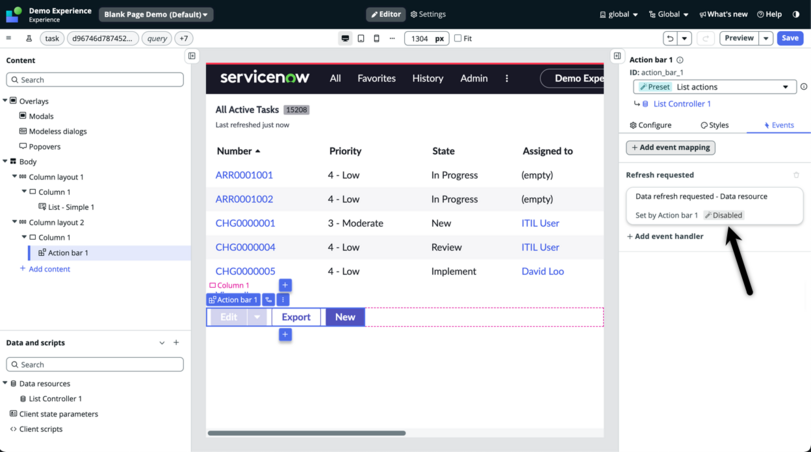Viewport: 811px width, 452px height.
Task: Open Preview options dropdown arrow
Action: pos(766,38)
